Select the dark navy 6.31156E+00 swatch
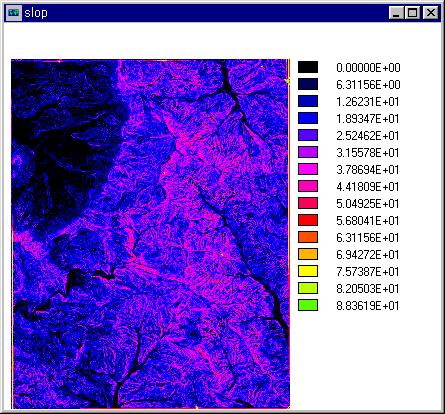This screenshot has height=414, width=445. coord(308,84)
